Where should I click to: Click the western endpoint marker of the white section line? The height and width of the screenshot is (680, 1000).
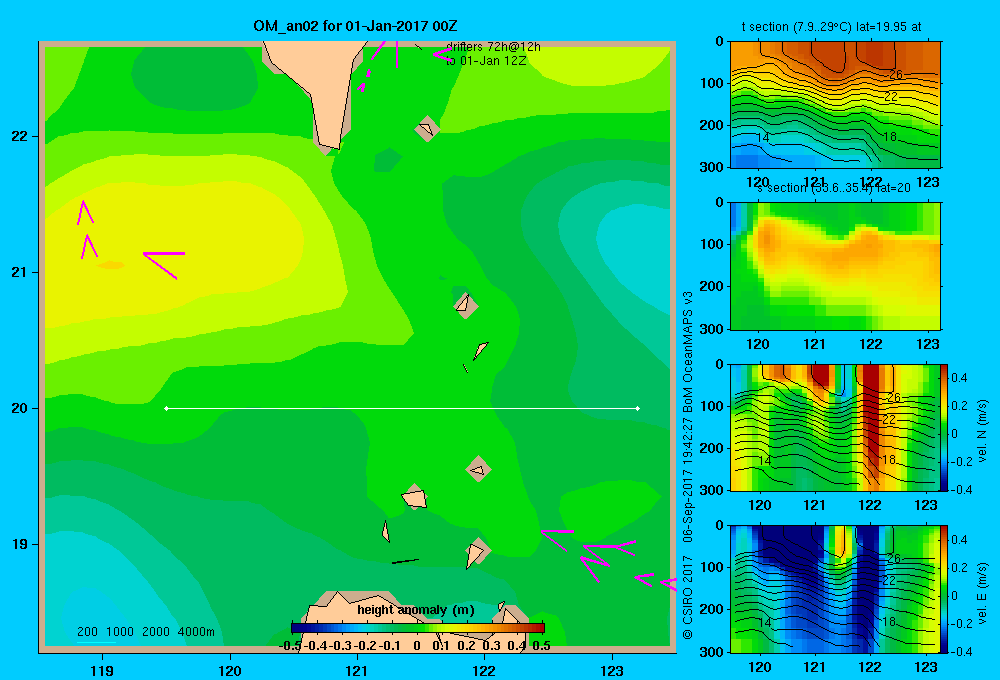[x=166, y=408]
